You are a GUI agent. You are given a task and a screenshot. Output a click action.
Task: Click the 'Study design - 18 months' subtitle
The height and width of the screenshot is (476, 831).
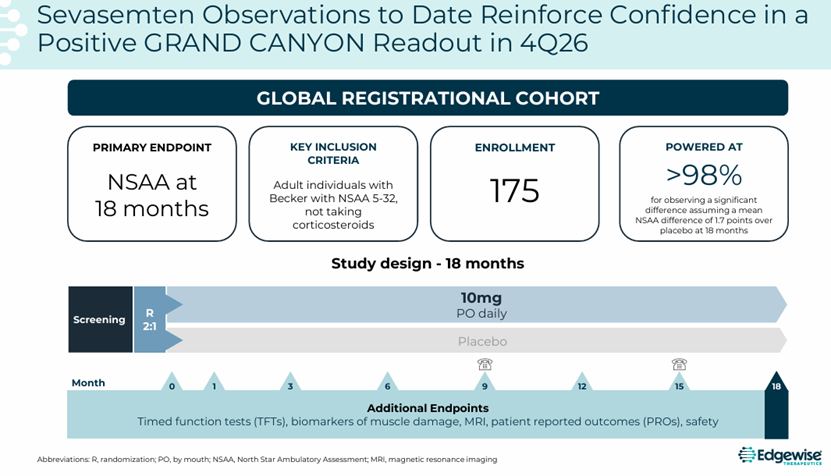pos(428,263)
